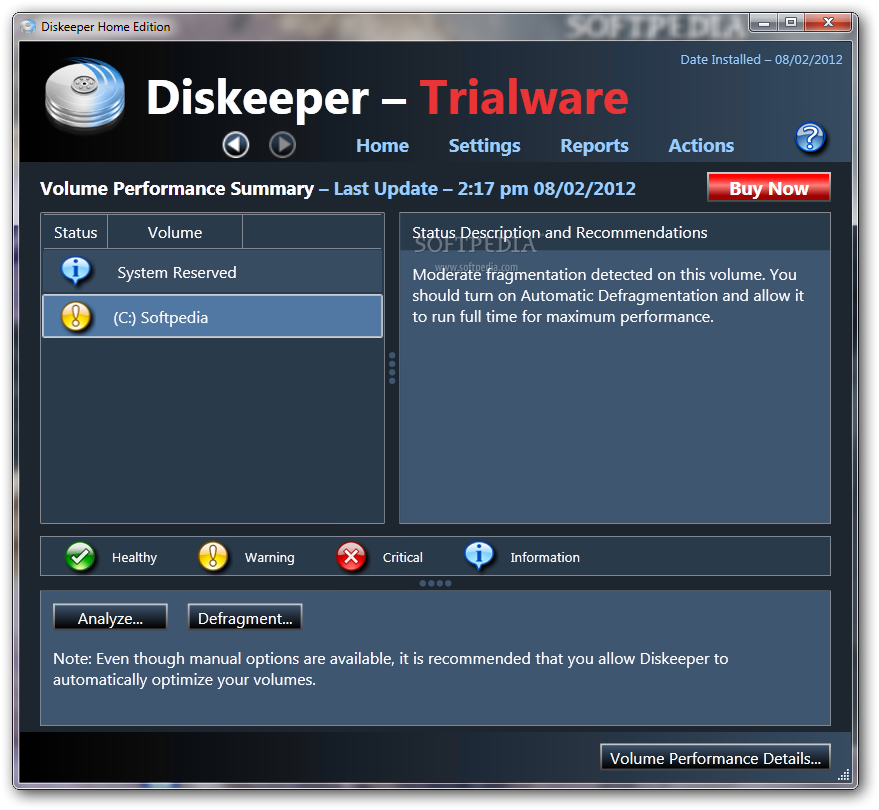
Task: Click the window resize grip corner
Action: pos(844,775)
